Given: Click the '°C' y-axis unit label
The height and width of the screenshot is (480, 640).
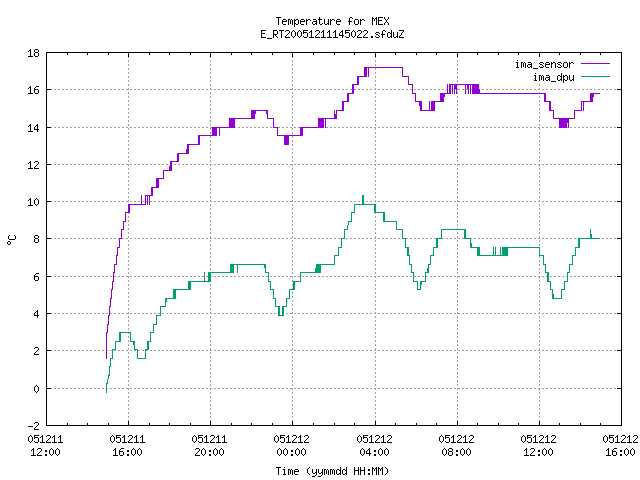Looking at the screenshot, I should tap(12, 240).
